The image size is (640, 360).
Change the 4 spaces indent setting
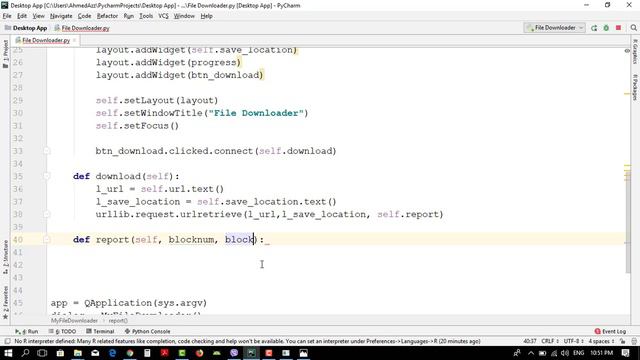click(x=601, y=341)
